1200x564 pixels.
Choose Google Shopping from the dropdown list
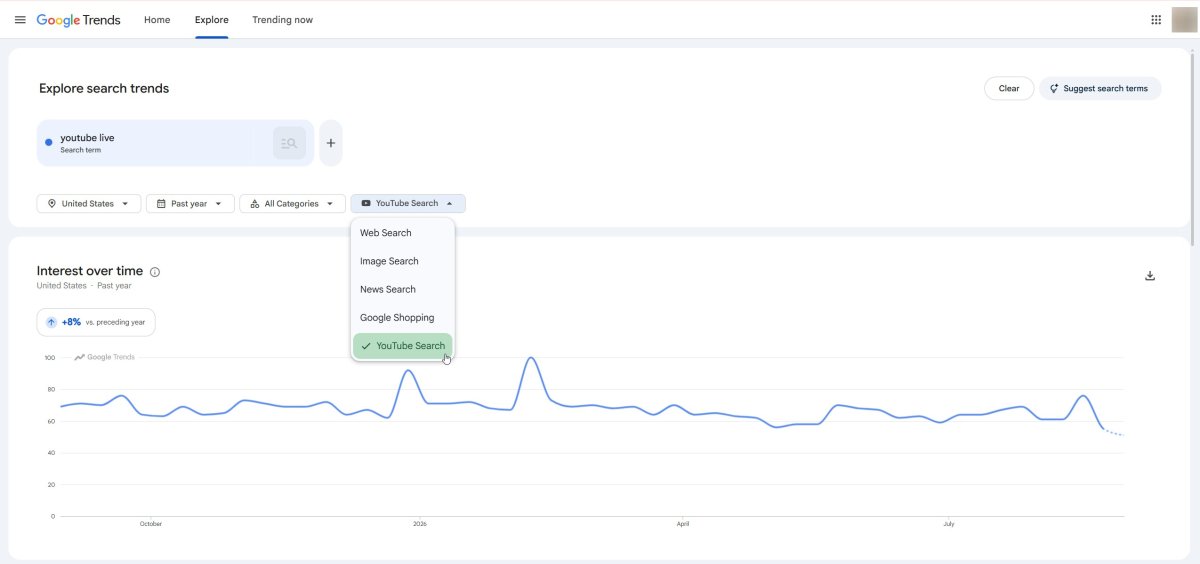point(403,318)
